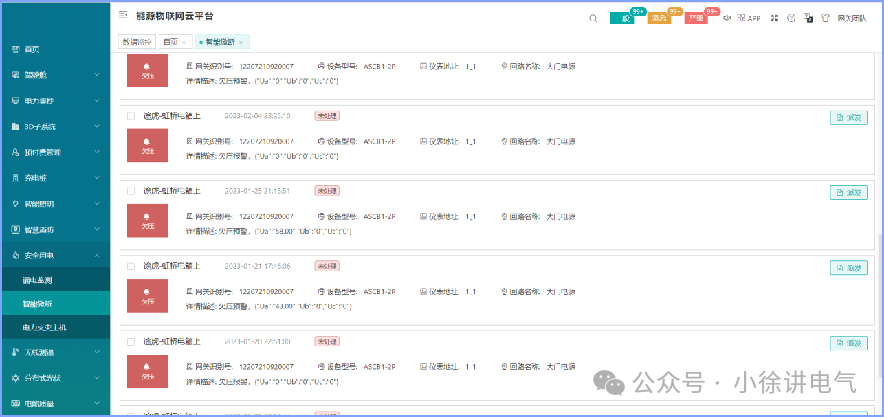Viewport: 884px width, 417px height.
Task: Click the 预付费管理 sidebar icon
Action: [16, 152]
